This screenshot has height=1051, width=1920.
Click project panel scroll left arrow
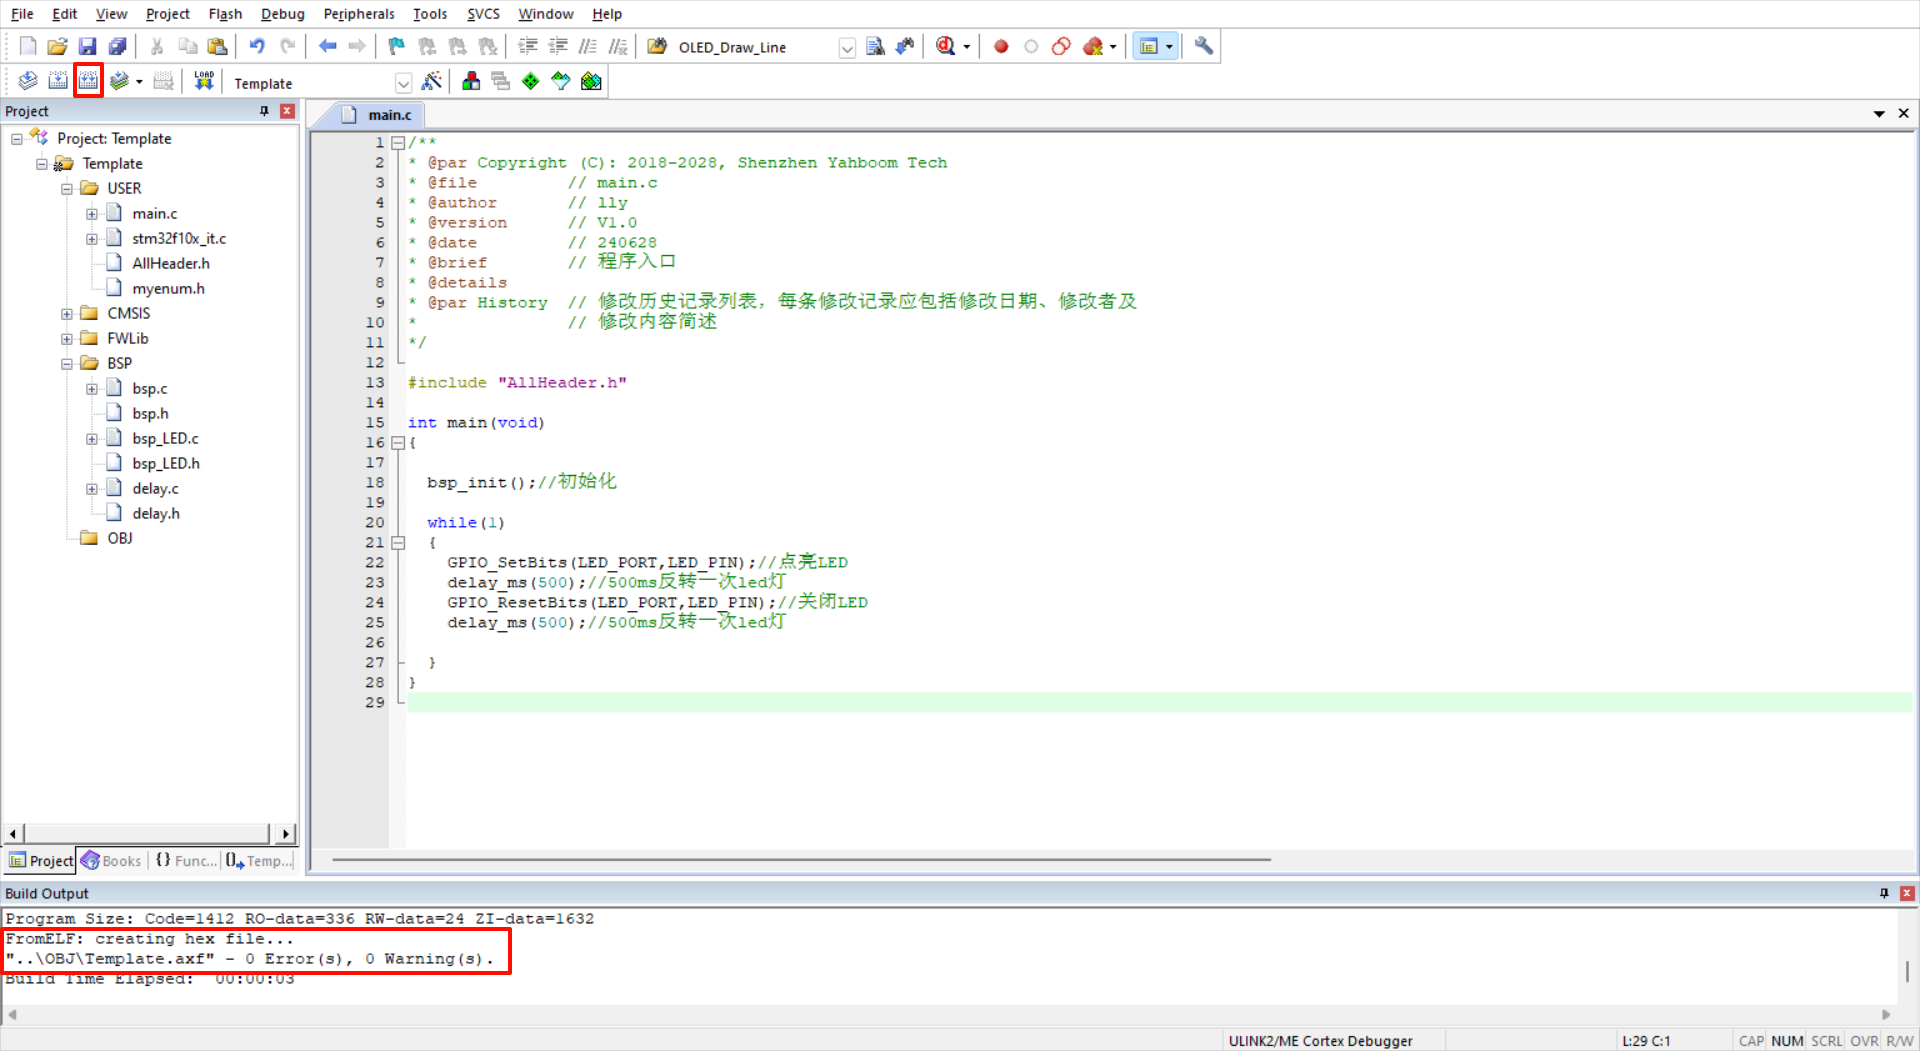pyautogui.click(x=13, y=834)
